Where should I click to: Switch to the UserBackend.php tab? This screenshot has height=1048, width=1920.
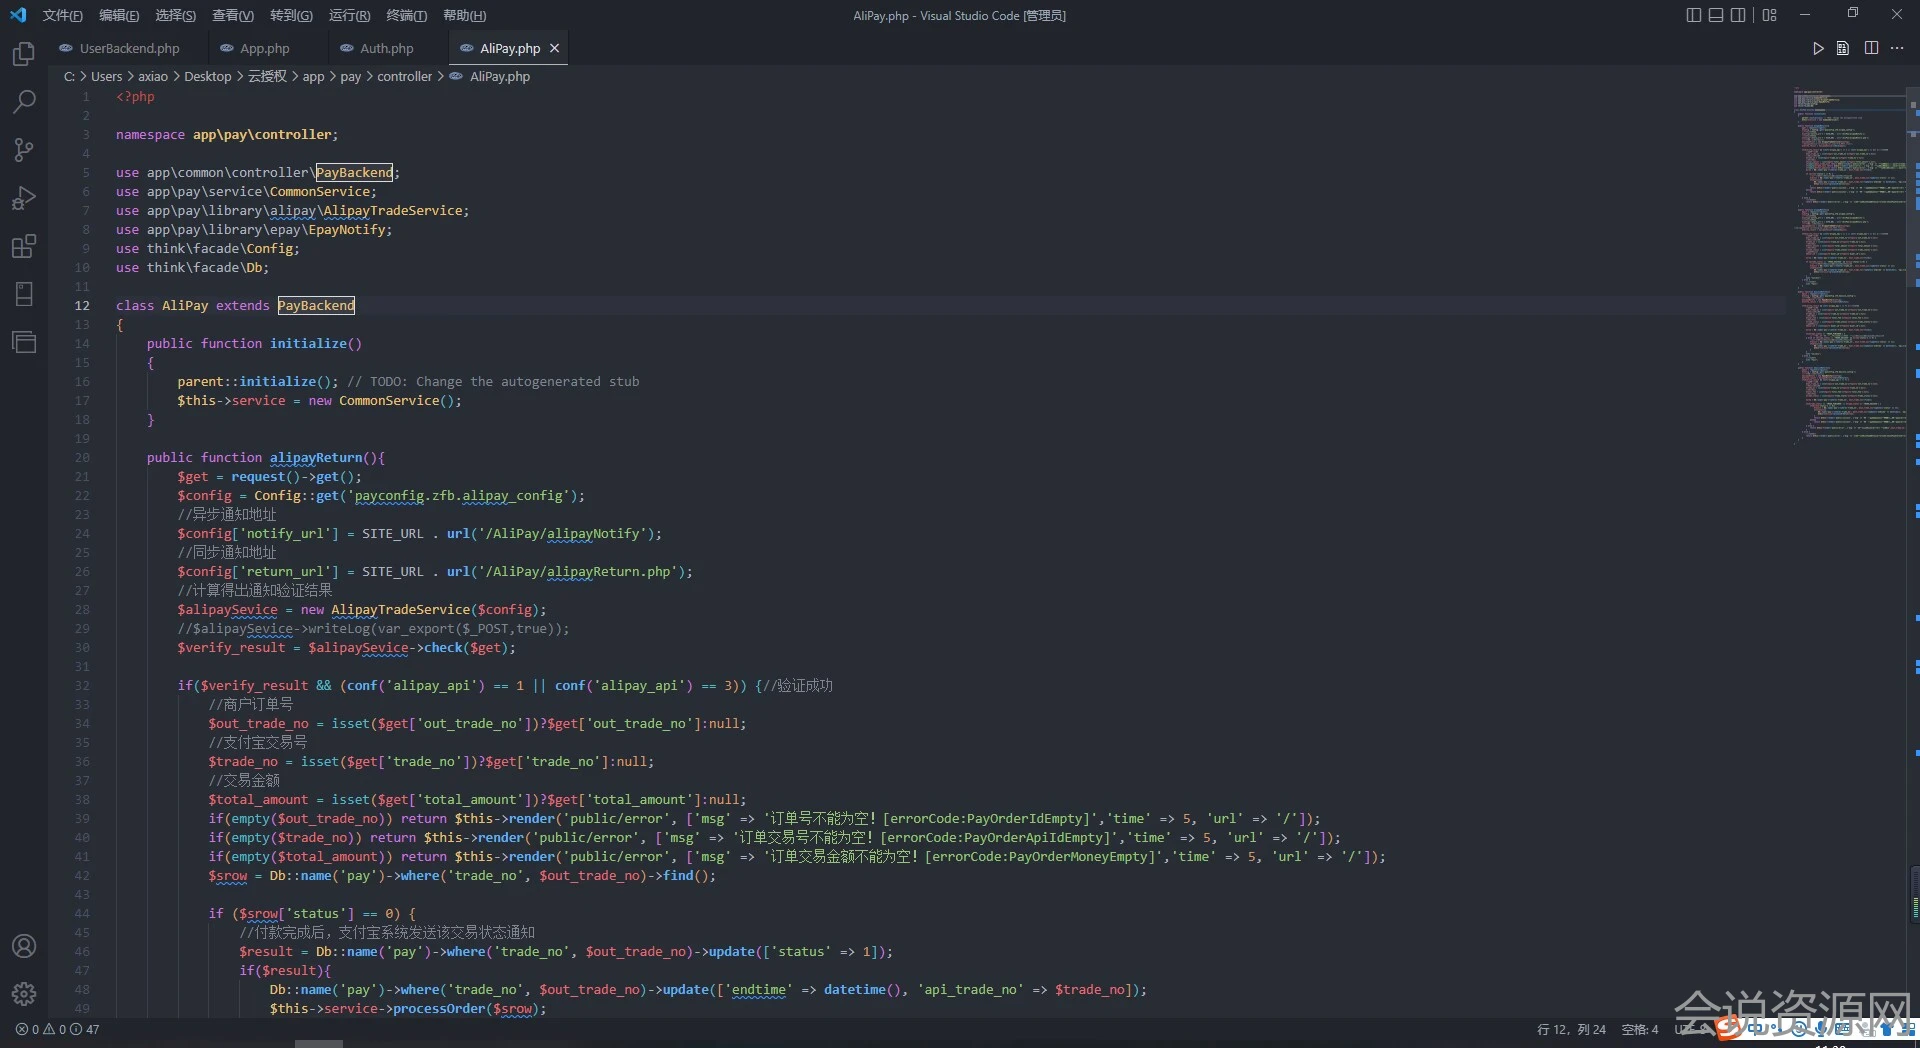(129, 48)
